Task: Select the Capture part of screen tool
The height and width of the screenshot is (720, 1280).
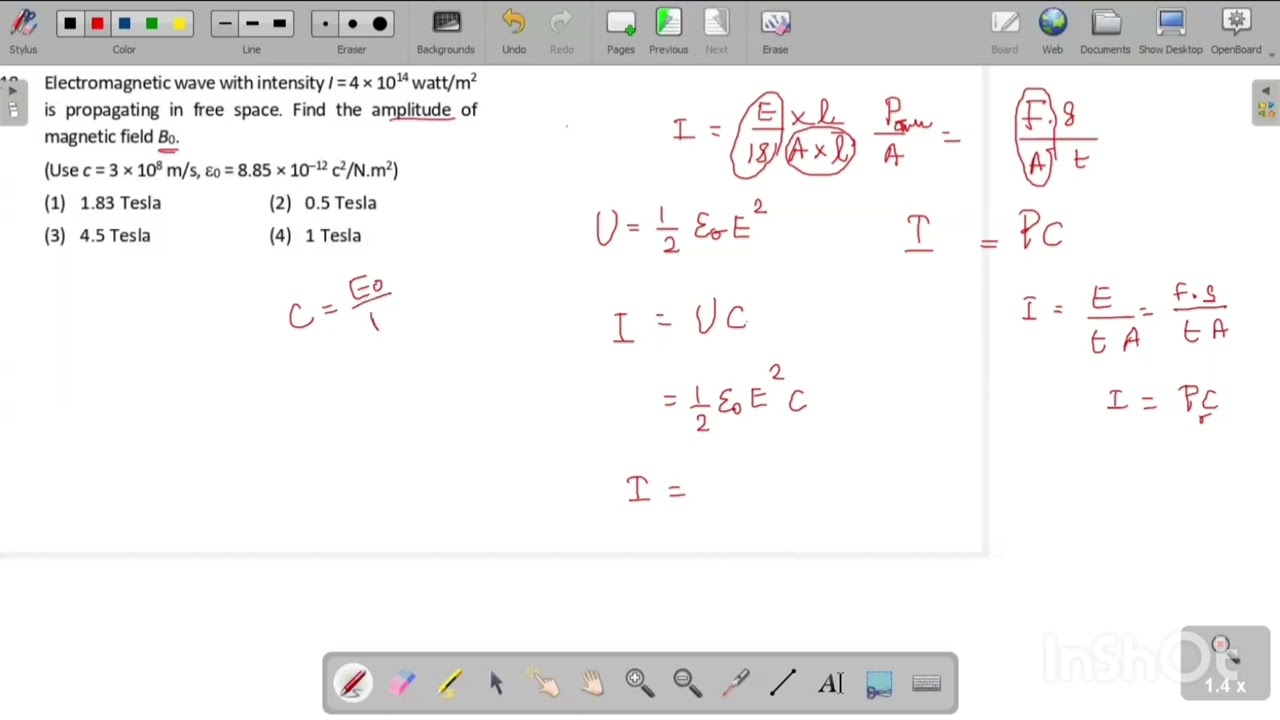Action: 879,684
